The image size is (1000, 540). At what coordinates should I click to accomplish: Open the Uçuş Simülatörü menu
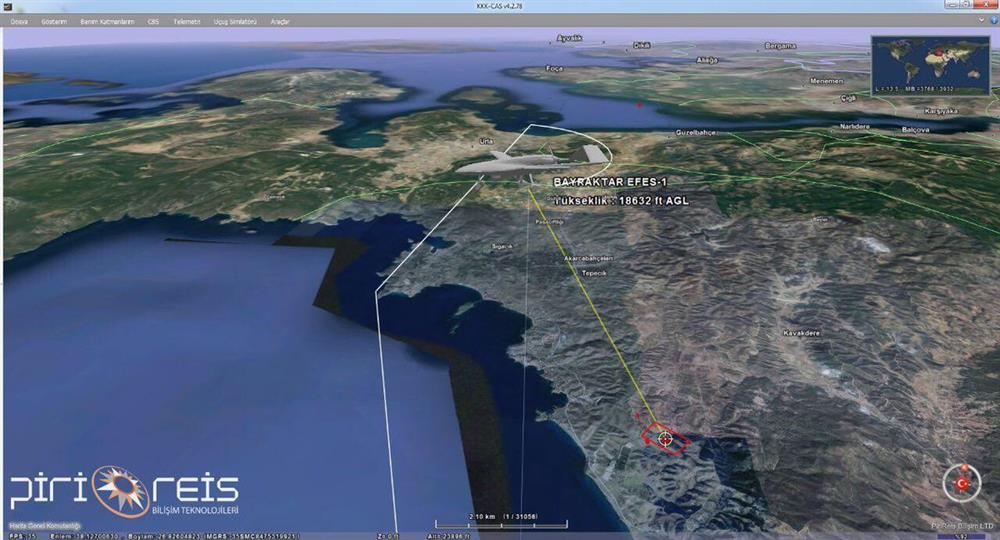click(236, 20)
